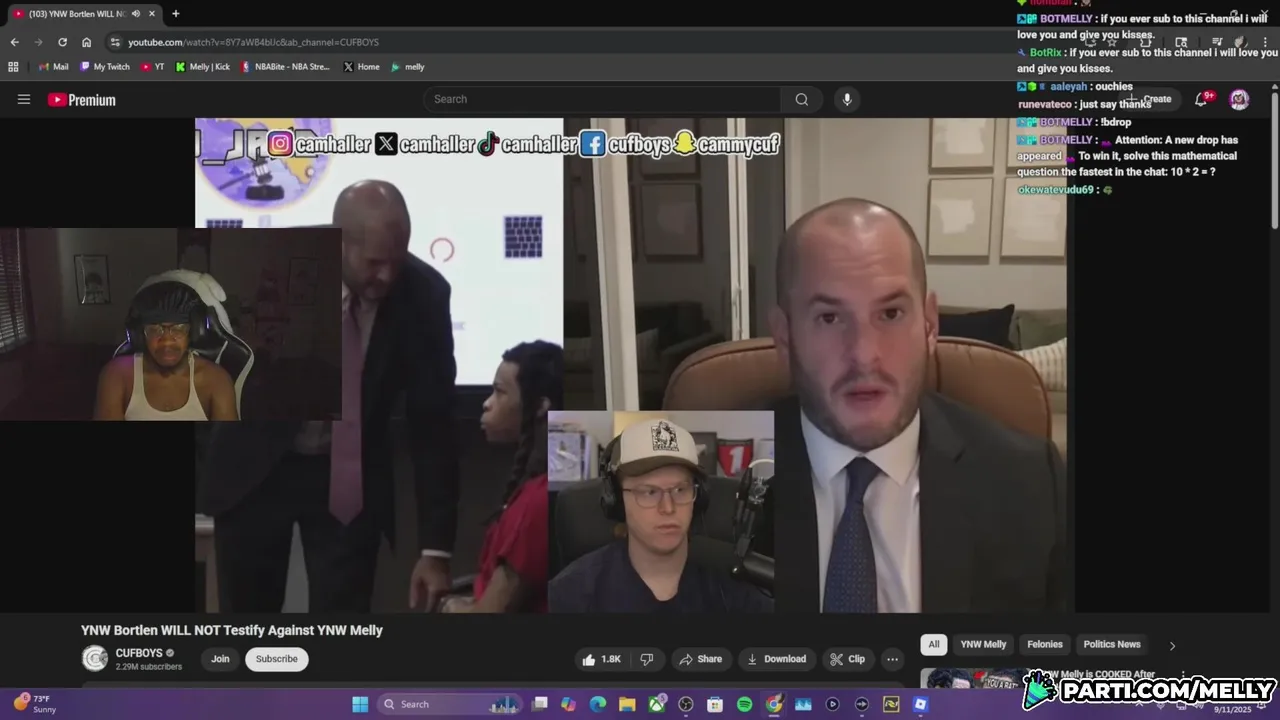Viewport: 1280px width, 720px height.
Task: Click the YouTube Premium logo
Action: [82, 100]
